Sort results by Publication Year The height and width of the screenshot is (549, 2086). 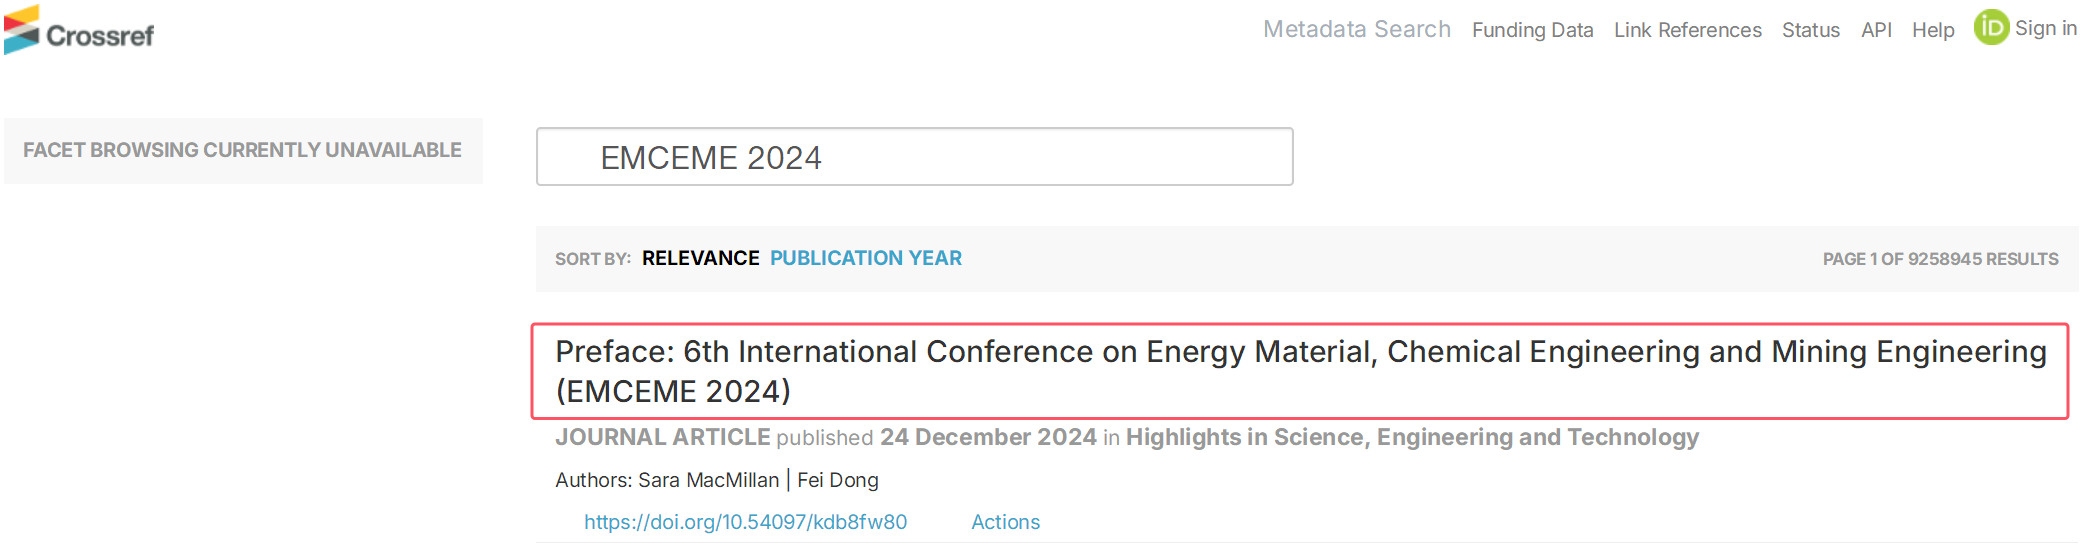[x=865, y=259]
